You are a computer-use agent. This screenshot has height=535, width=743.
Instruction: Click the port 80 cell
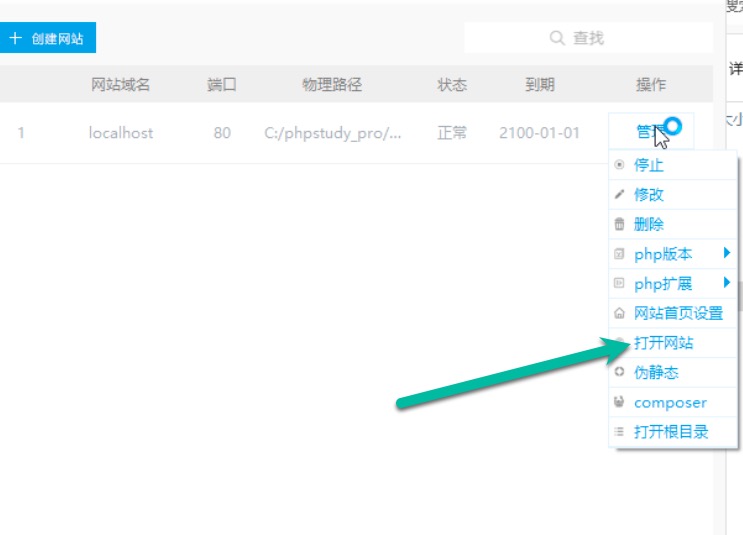click(222, 133)
